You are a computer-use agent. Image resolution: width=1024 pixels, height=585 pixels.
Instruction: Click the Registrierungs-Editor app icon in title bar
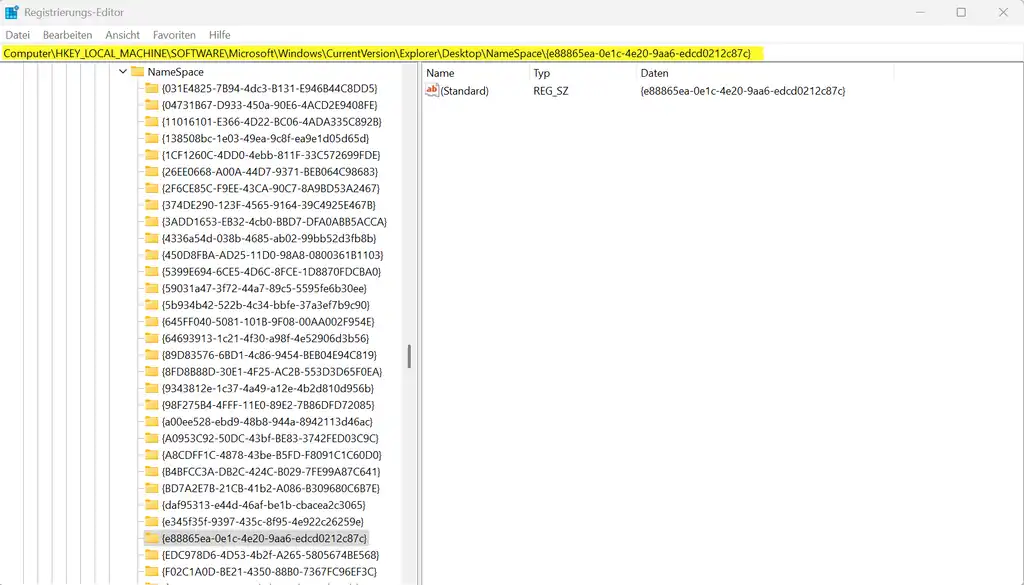[12, 12]
